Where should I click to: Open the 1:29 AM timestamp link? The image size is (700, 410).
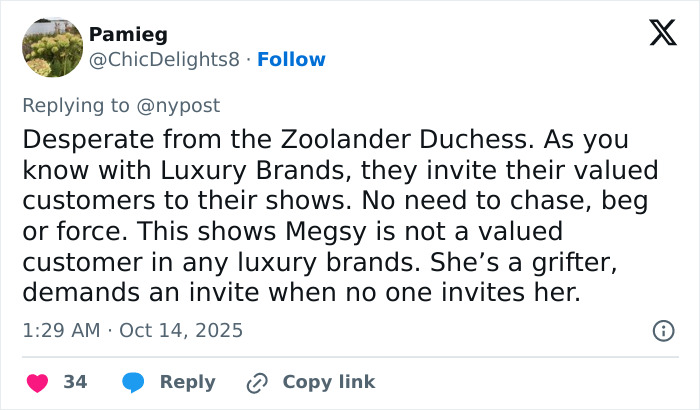(61, 330)
